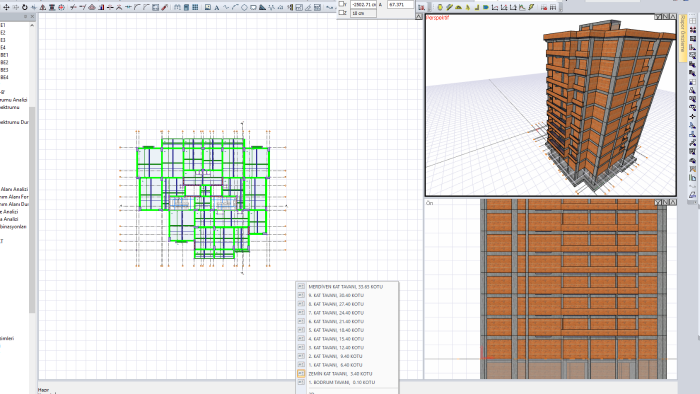Click the blue door-like toolbar icon
This screenshot has height=394, width=700.
[186, 8]
